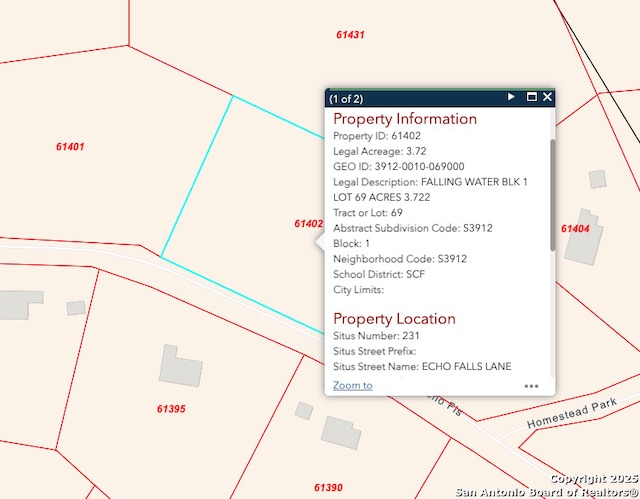
Task: Click the Property Location heading
Action: coord(394,319)
